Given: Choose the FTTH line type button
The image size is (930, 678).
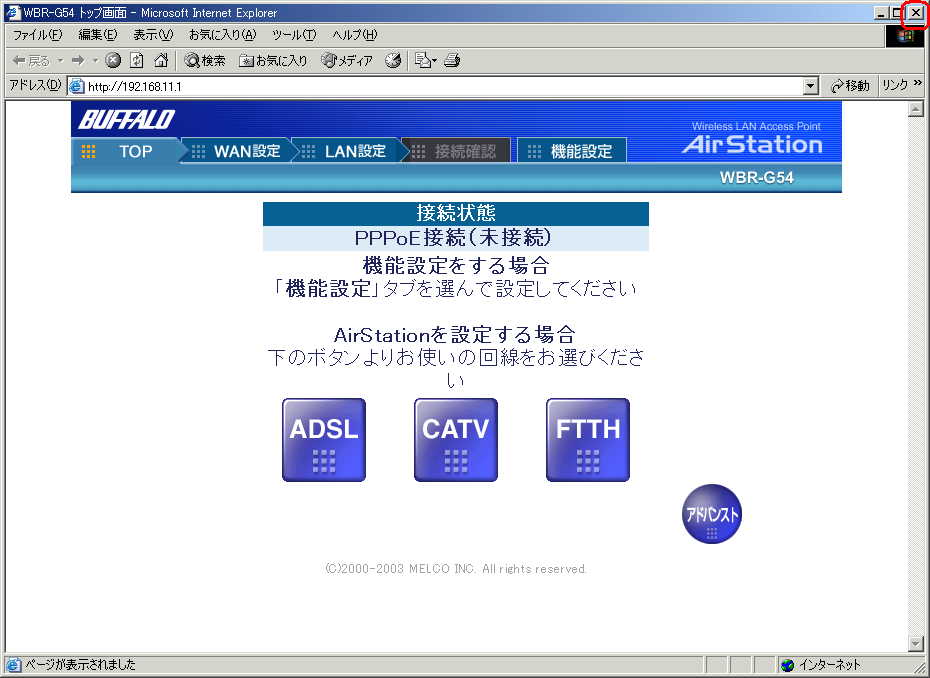Looking at the screenshot, I should pyautogui.click(x=588, y=440).
